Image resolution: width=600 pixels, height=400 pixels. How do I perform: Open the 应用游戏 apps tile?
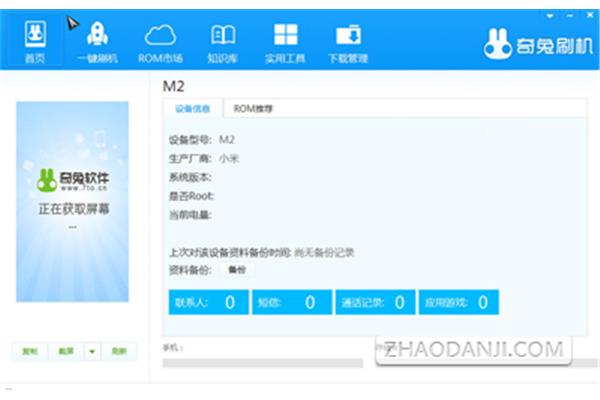(459, 302)
